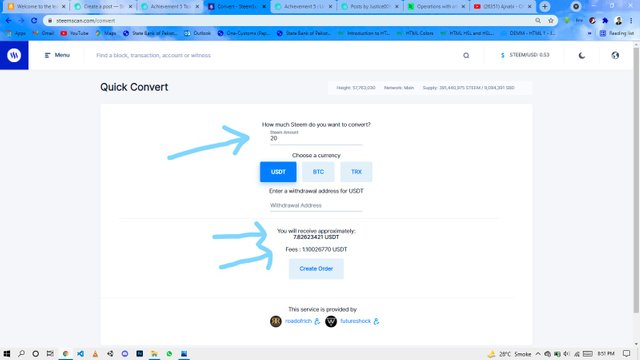Open roadofrich profile link
The height and width of the screenshot is (360, 640).
[x=298, y=321]
